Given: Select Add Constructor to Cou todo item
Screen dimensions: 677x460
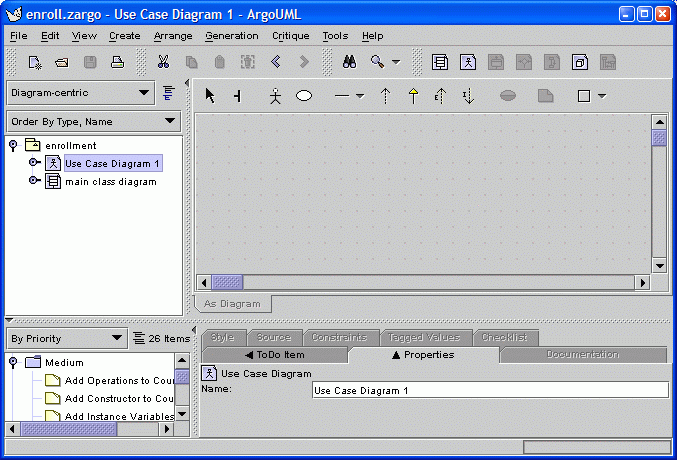Looking at the screenshot, I should click(119, 399).
